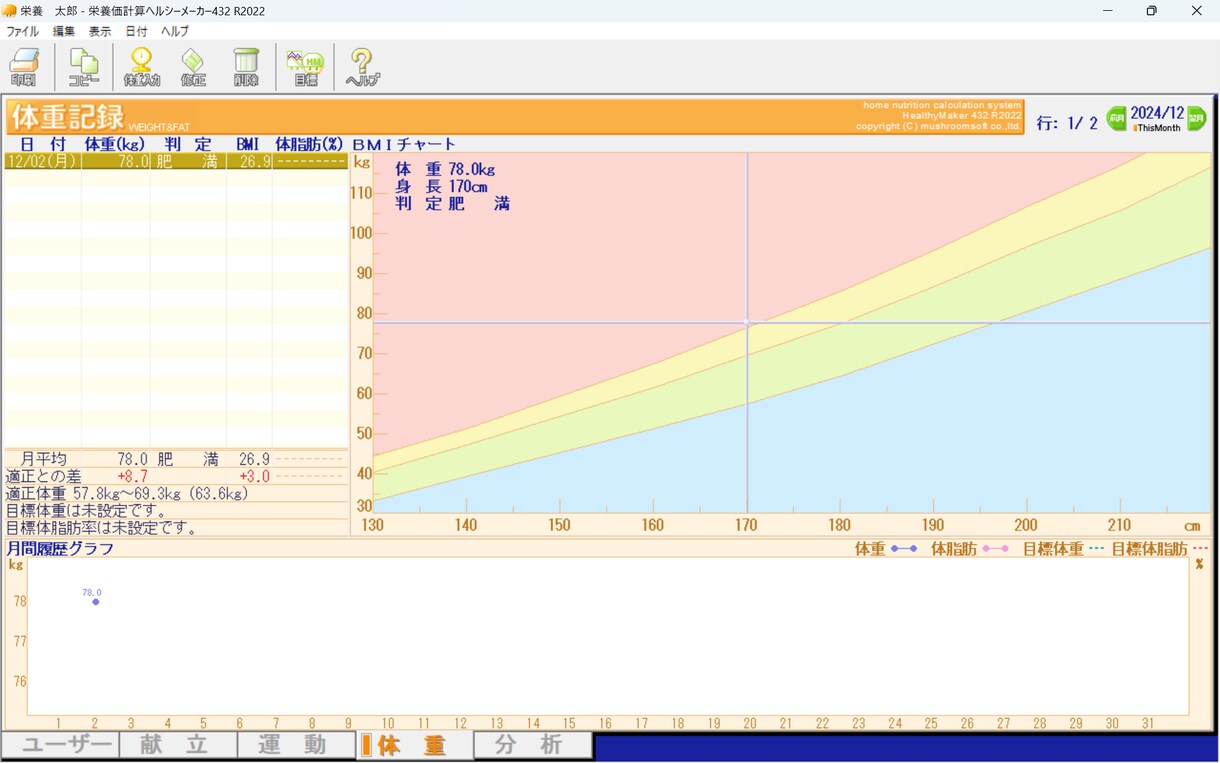Image resolution: width=1220 pixels, height=763 pixels.
Task: Click the 修正 edit toolbar icon
Action: click(193, 67)
